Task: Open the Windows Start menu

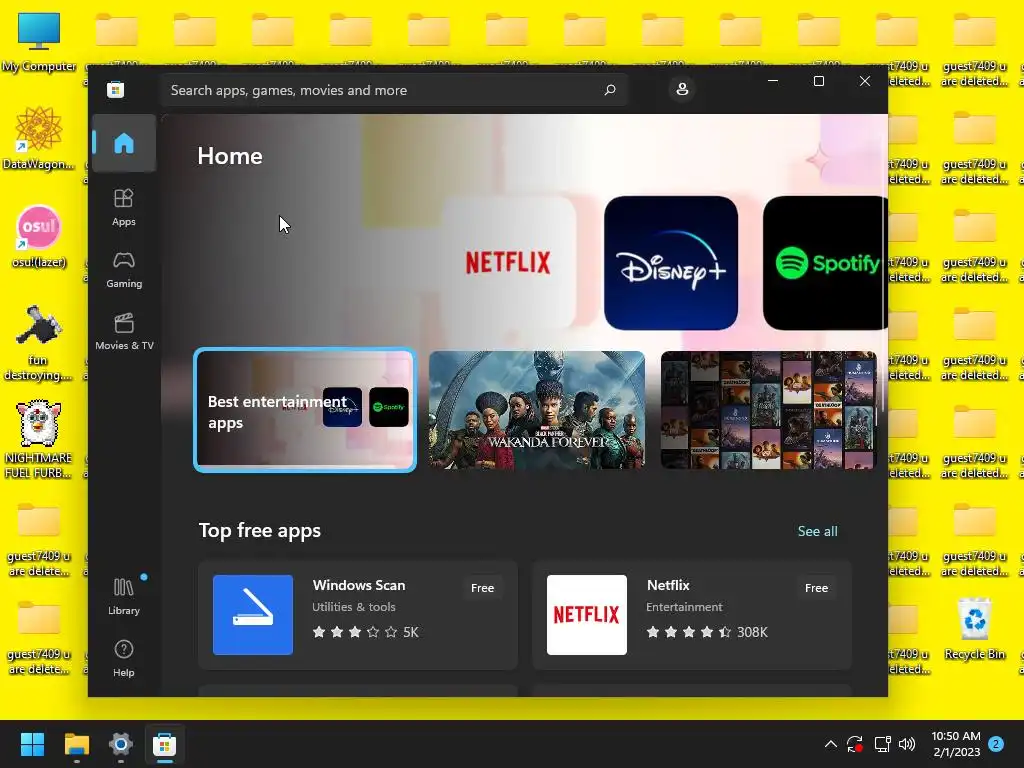Action: click(32, 744)
